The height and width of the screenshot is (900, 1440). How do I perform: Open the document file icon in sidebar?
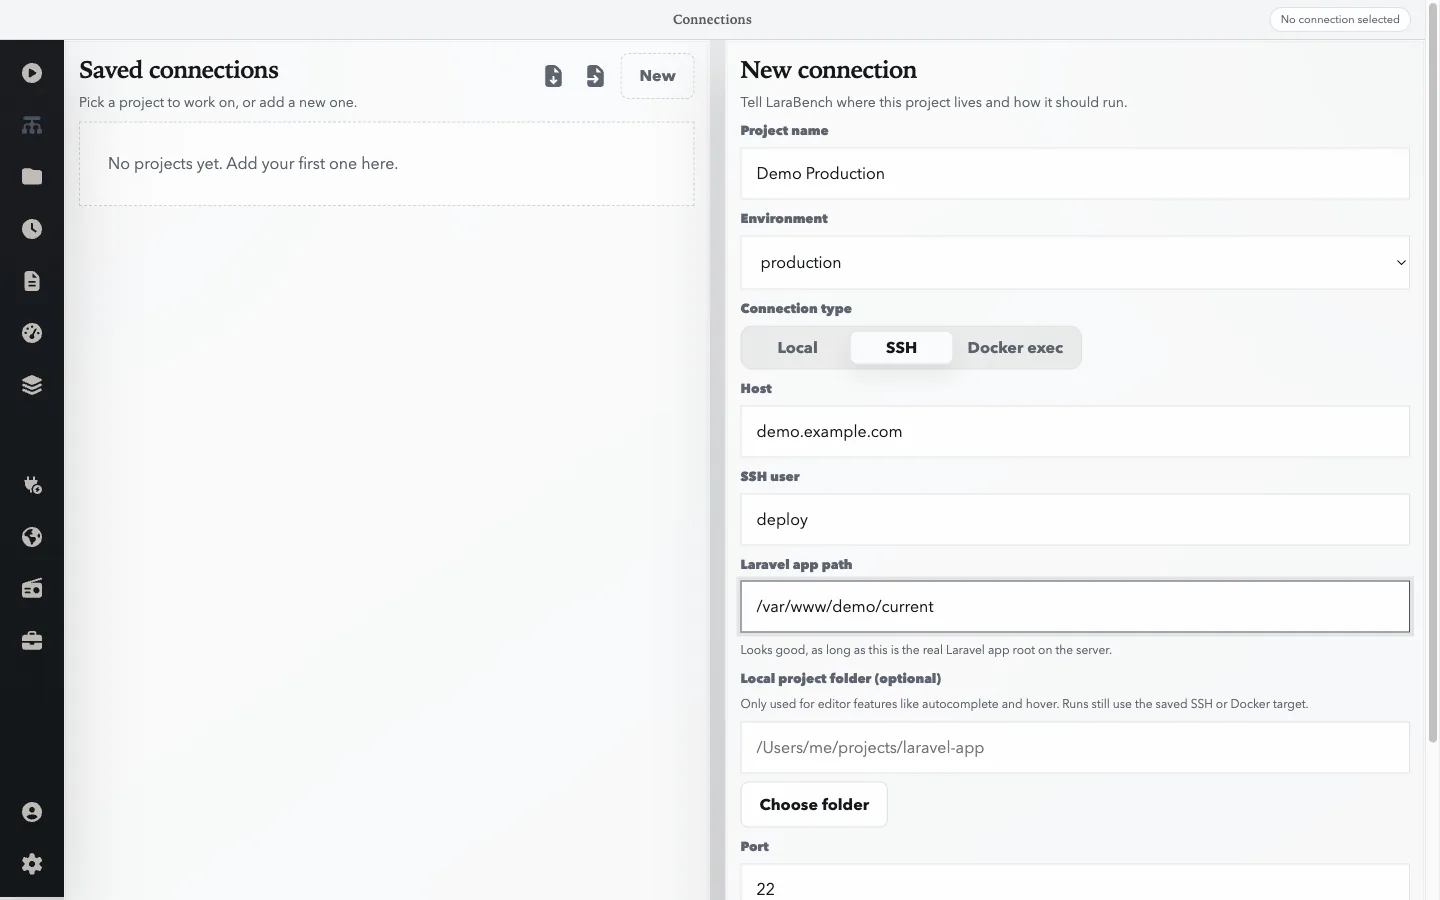[32, 281]
